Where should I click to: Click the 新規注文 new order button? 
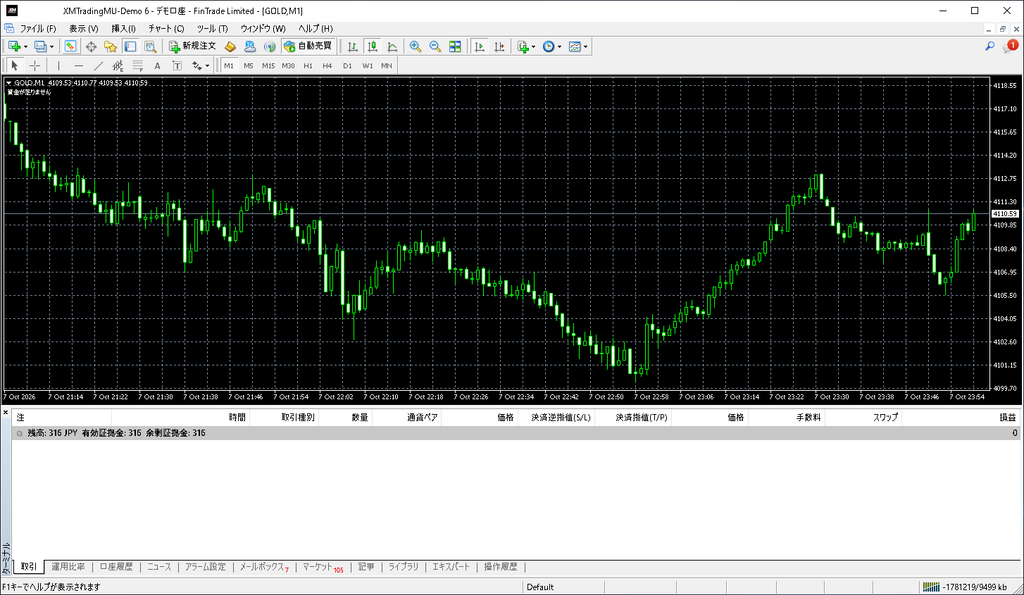click(x=192, y=46)
